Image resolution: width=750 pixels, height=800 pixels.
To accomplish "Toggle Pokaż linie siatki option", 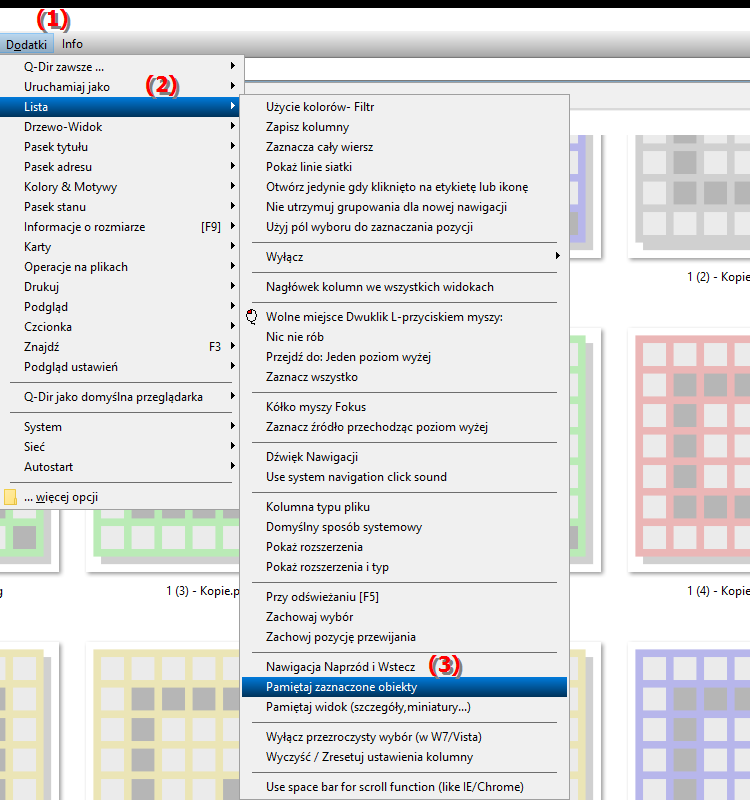I will click(404, 167).
